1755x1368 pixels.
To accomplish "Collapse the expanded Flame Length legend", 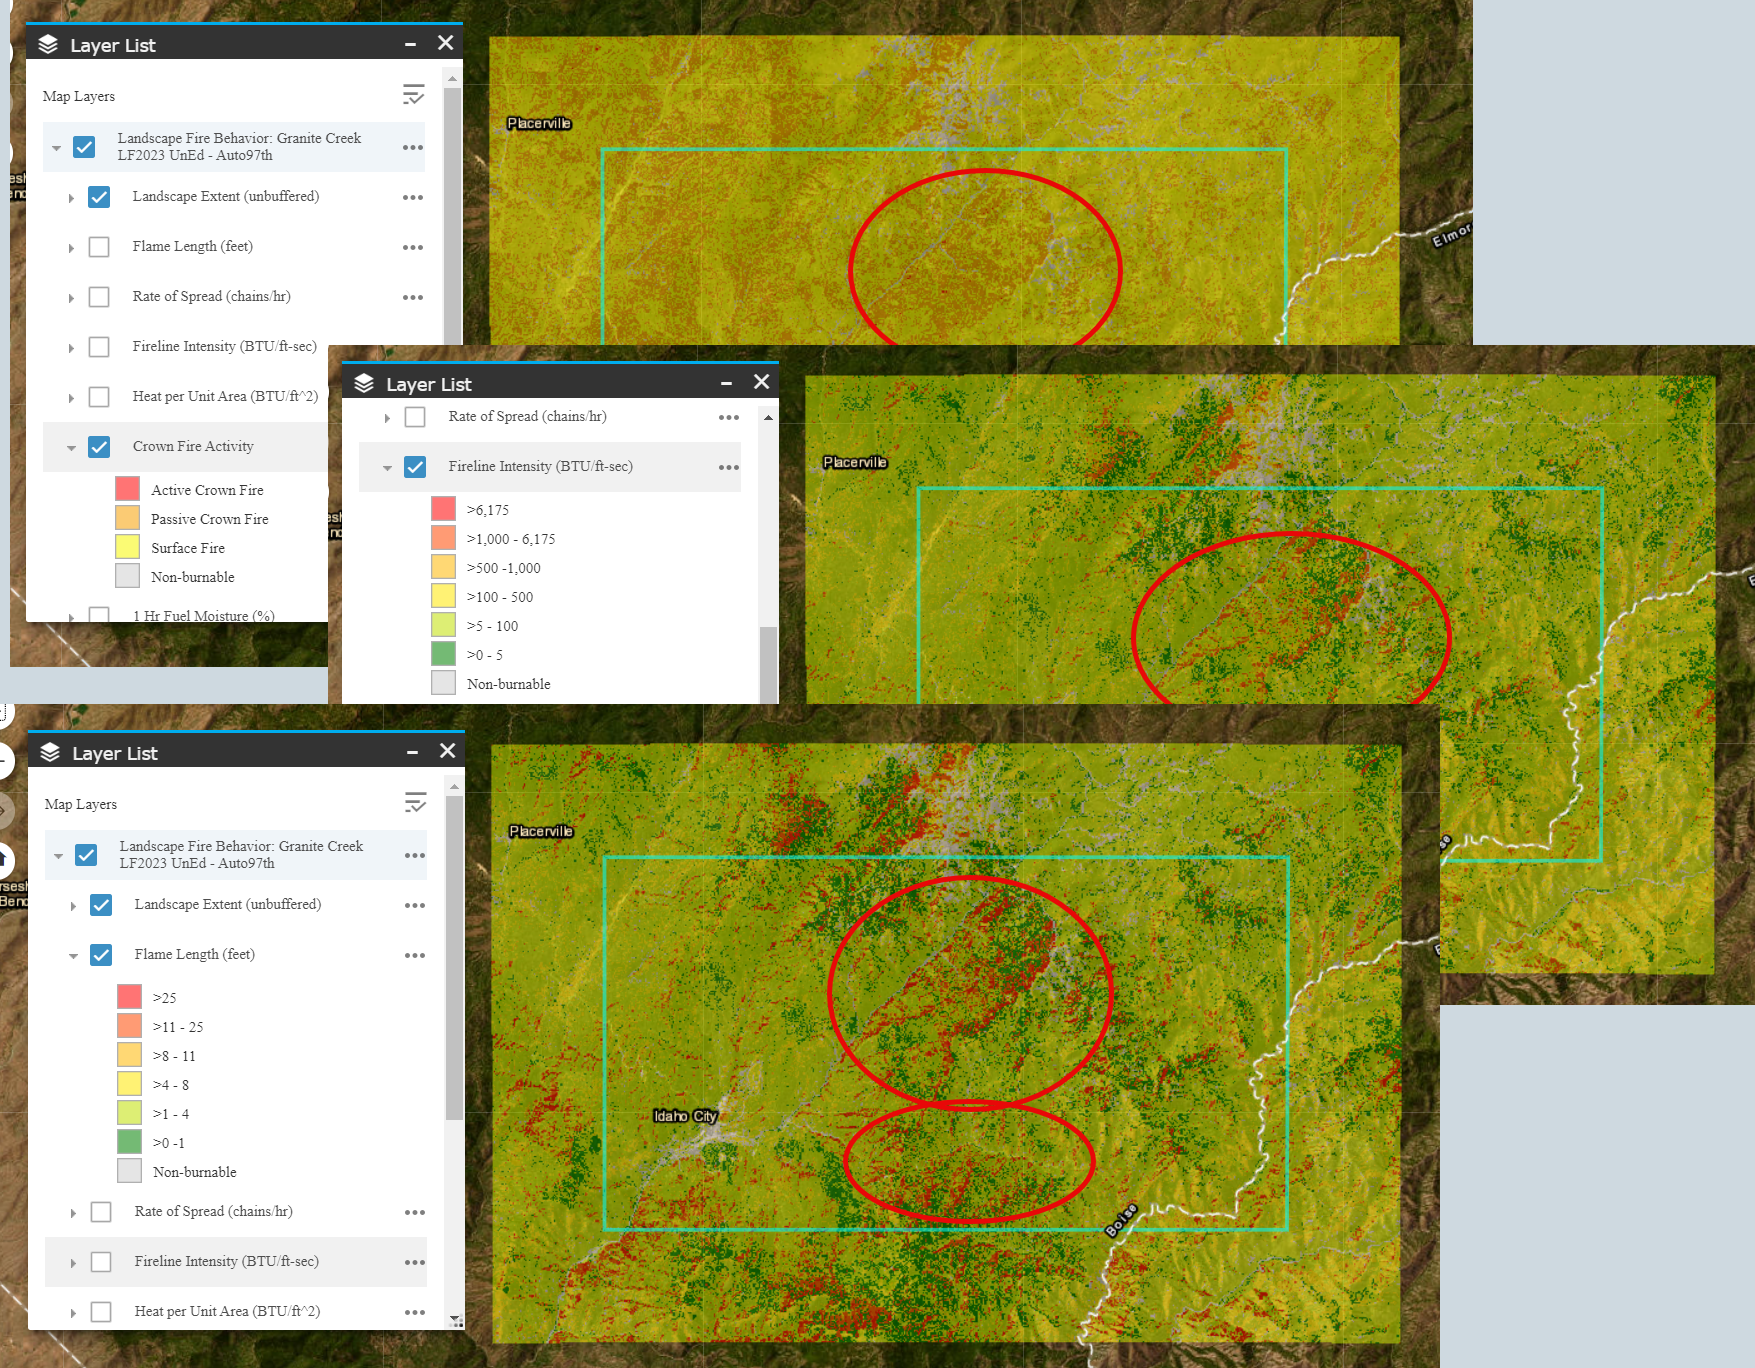I will click(x=73, y=956).
